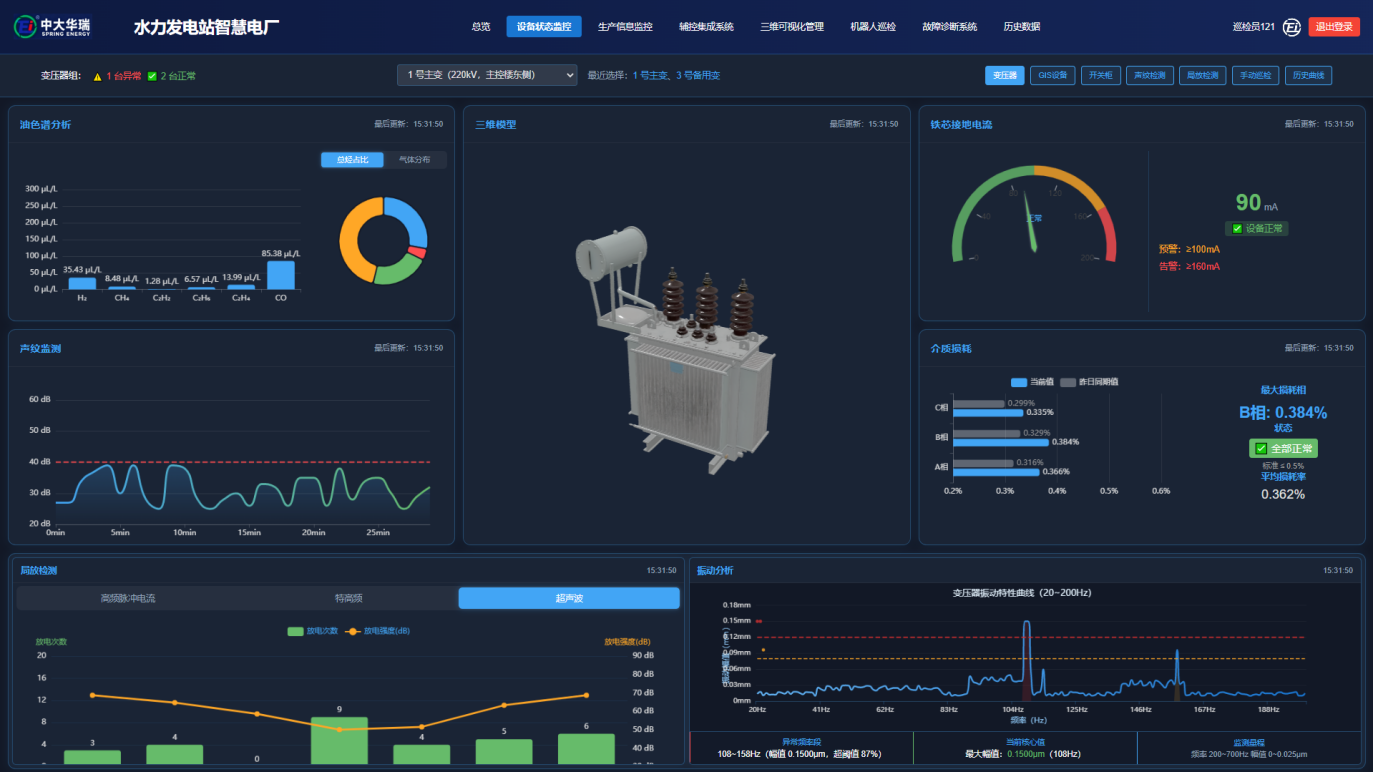Click the 退出登录 button

pyautogui.click(x=1334, y=27)
